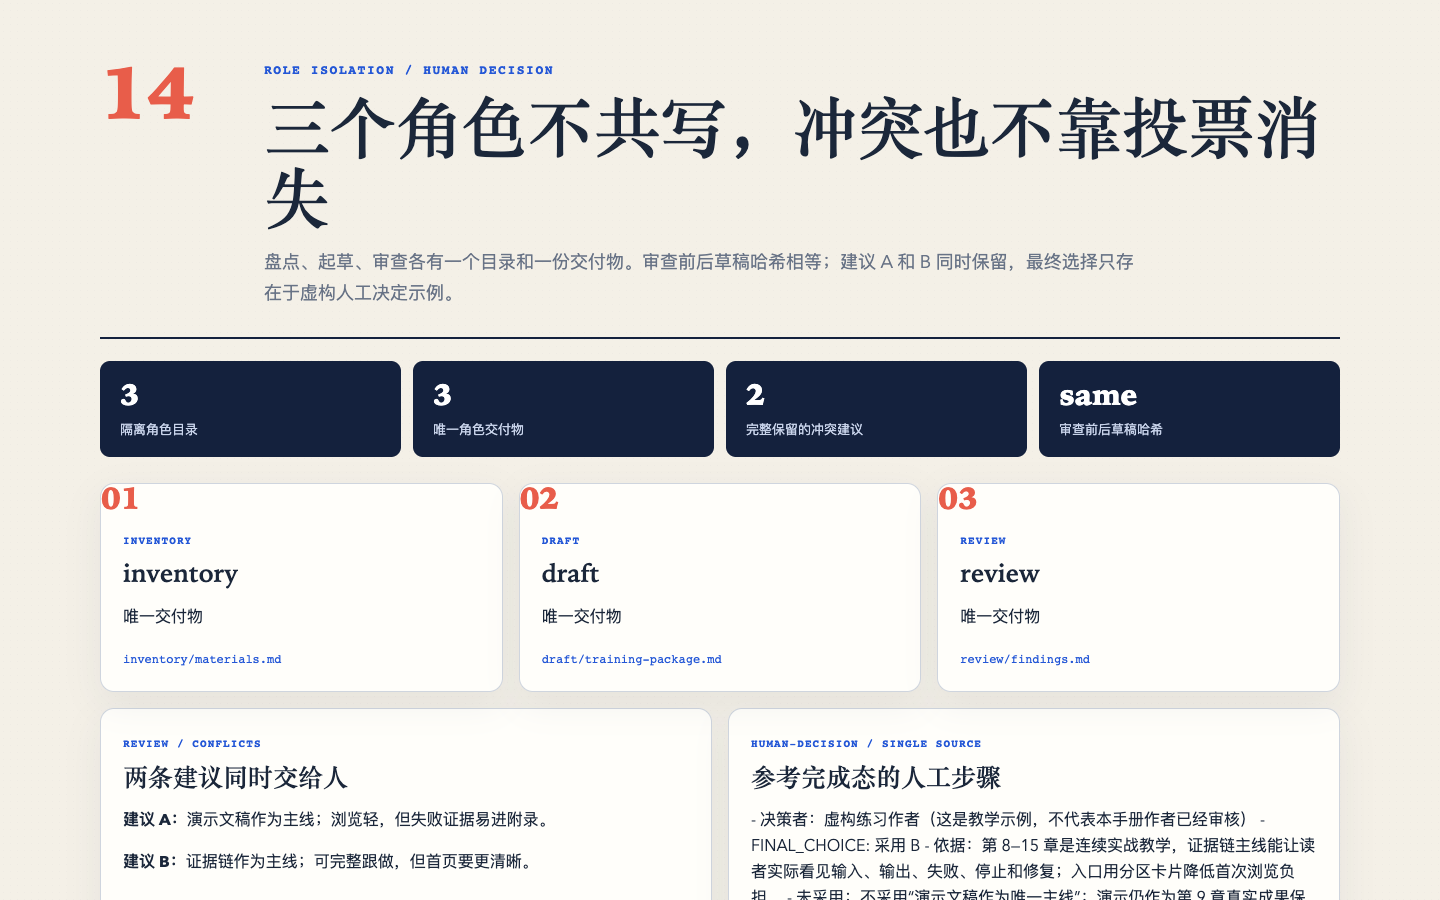The width and height of the screenshot is (1440, 900).
Task: Click the heading 参考完成态的人工步骤
Action: (876, 778)
